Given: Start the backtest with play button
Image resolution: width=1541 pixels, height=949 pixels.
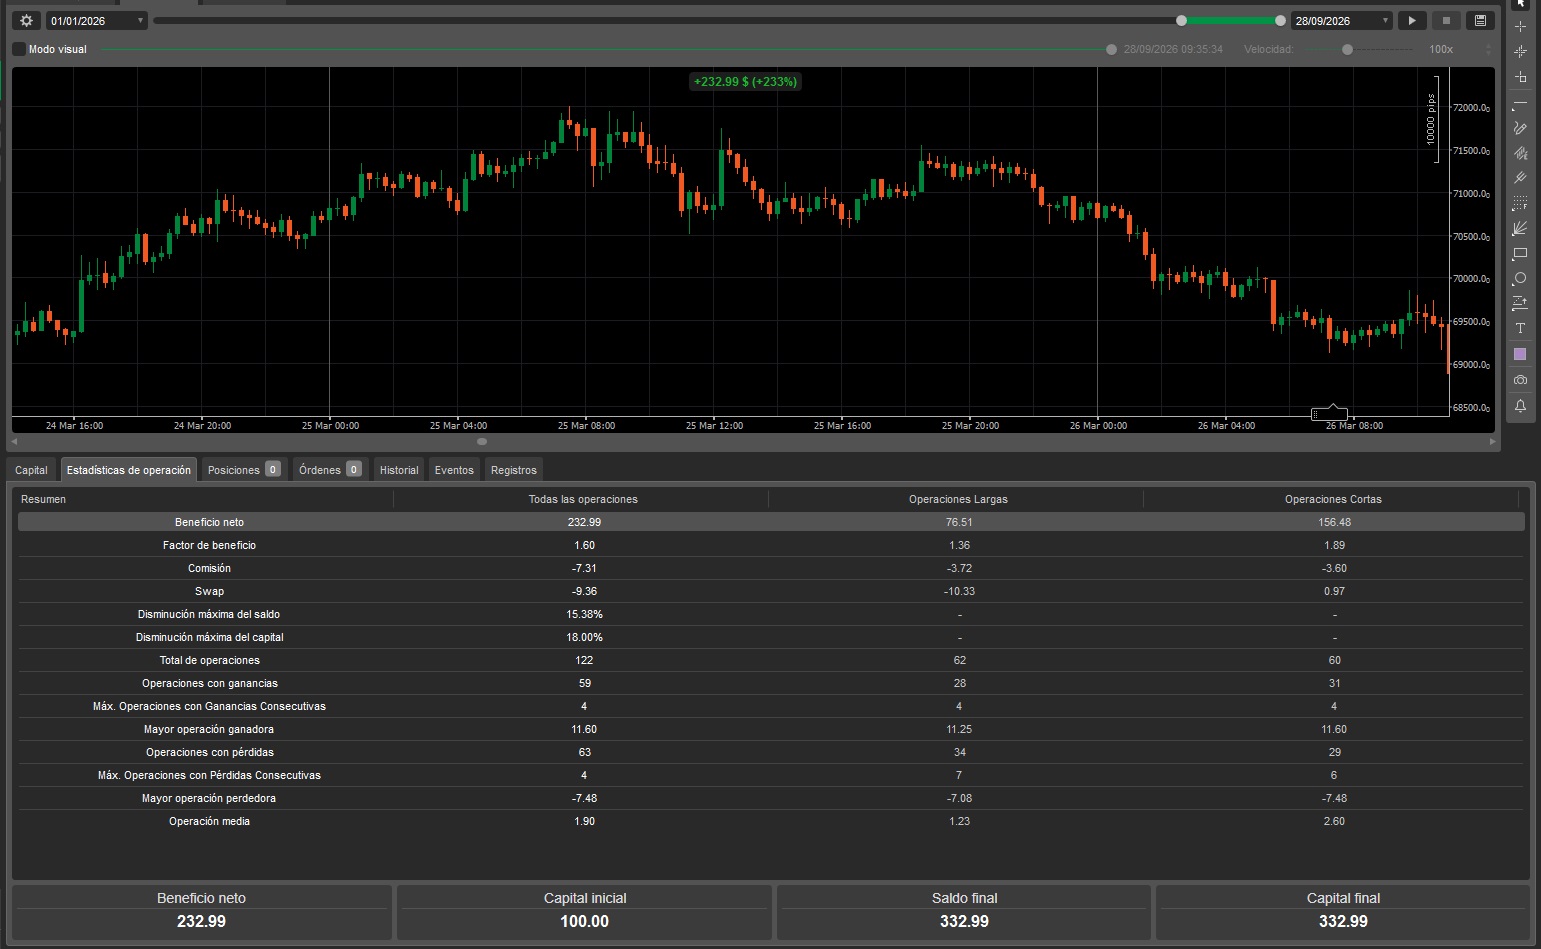Looking at the screenshot, I should (x=1412, y=20).
